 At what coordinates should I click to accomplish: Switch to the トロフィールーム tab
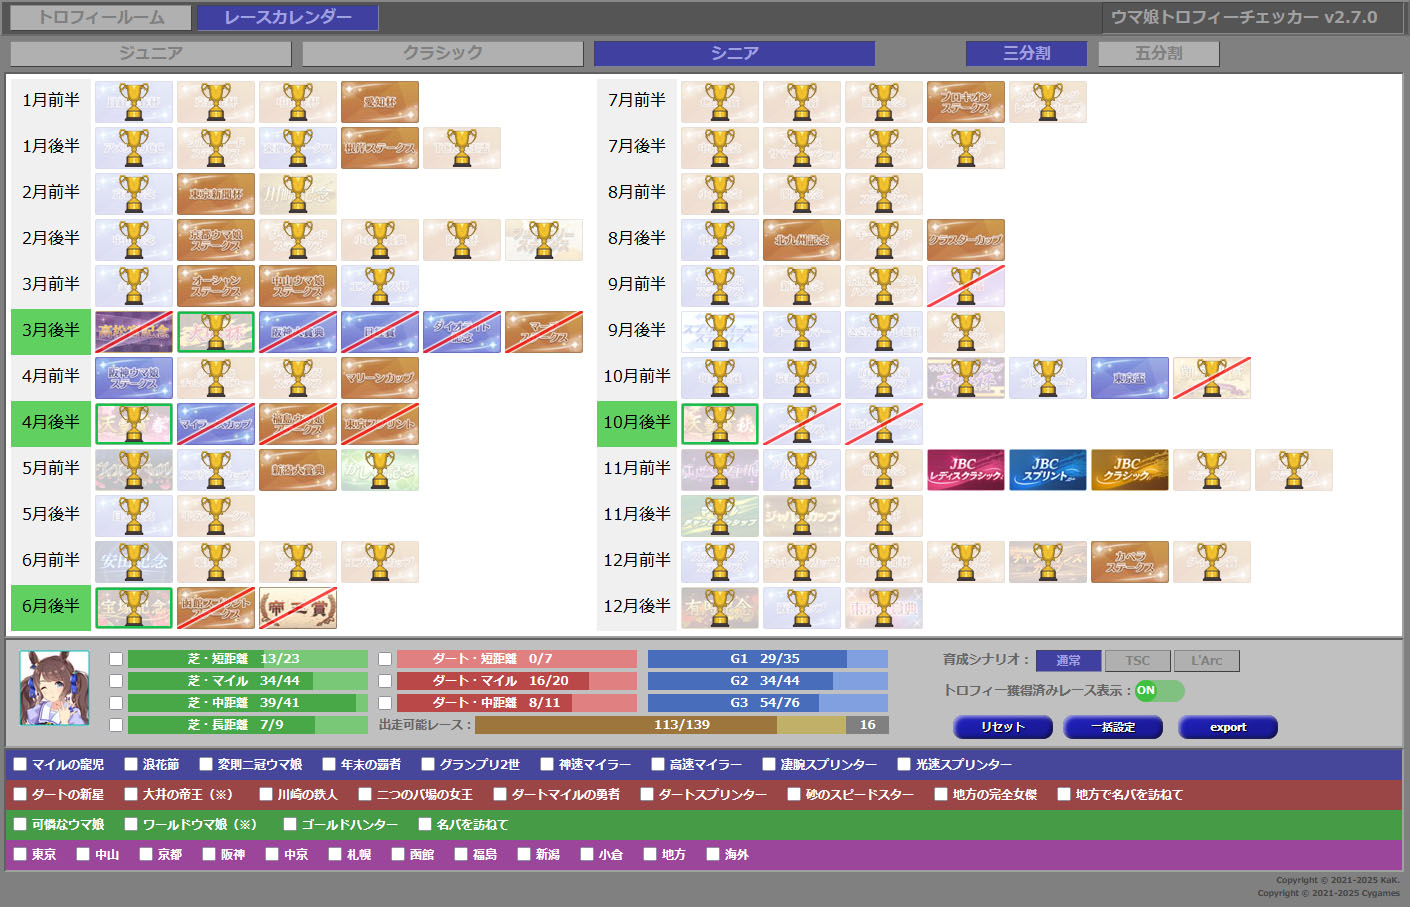pos(100,17)
